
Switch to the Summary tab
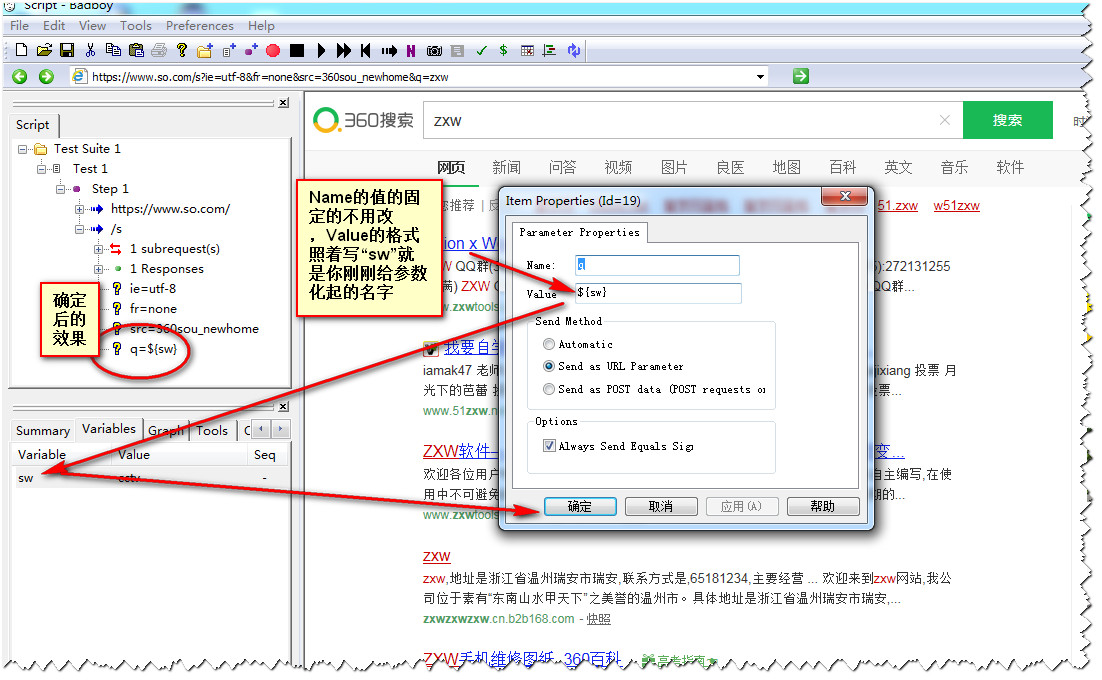pos(43,431)
